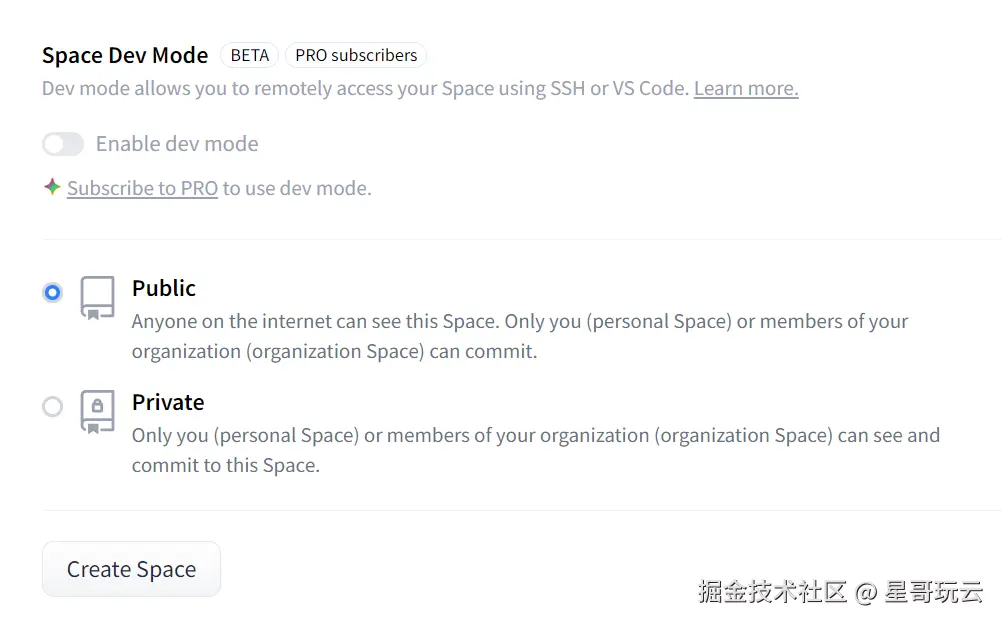Click the dev mode SSH description sentence
The height and width of the screenshot is (624, 1002).
pyautogui.click(x=365, y=88)
